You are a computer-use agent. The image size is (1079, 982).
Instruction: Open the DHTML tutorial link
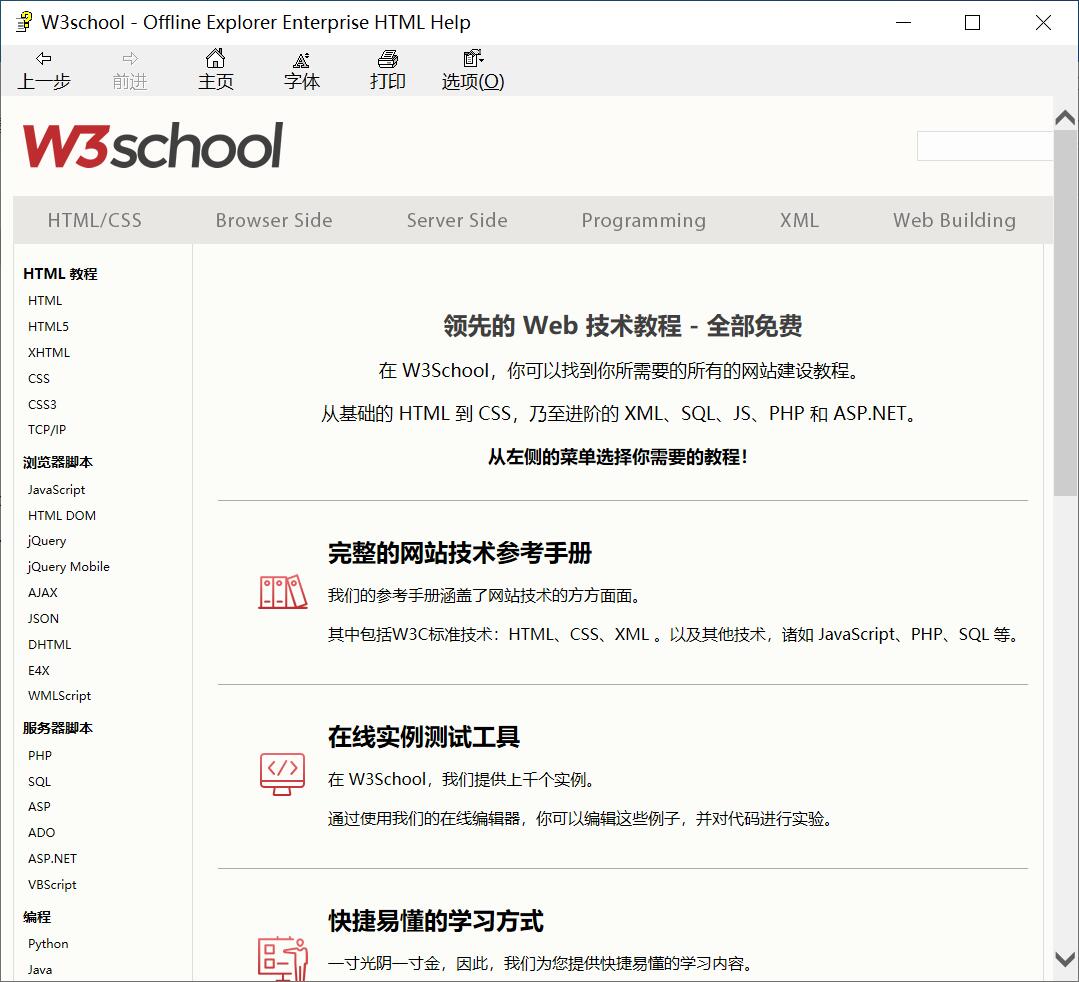pyautogui.click(x=50, y=645)
